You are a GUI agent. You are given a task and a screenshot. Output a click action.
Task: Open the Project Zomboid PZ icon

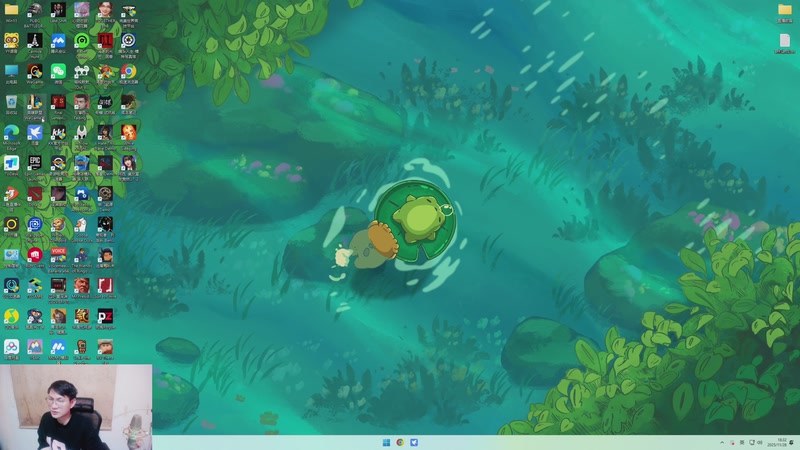tap(105, 316)
